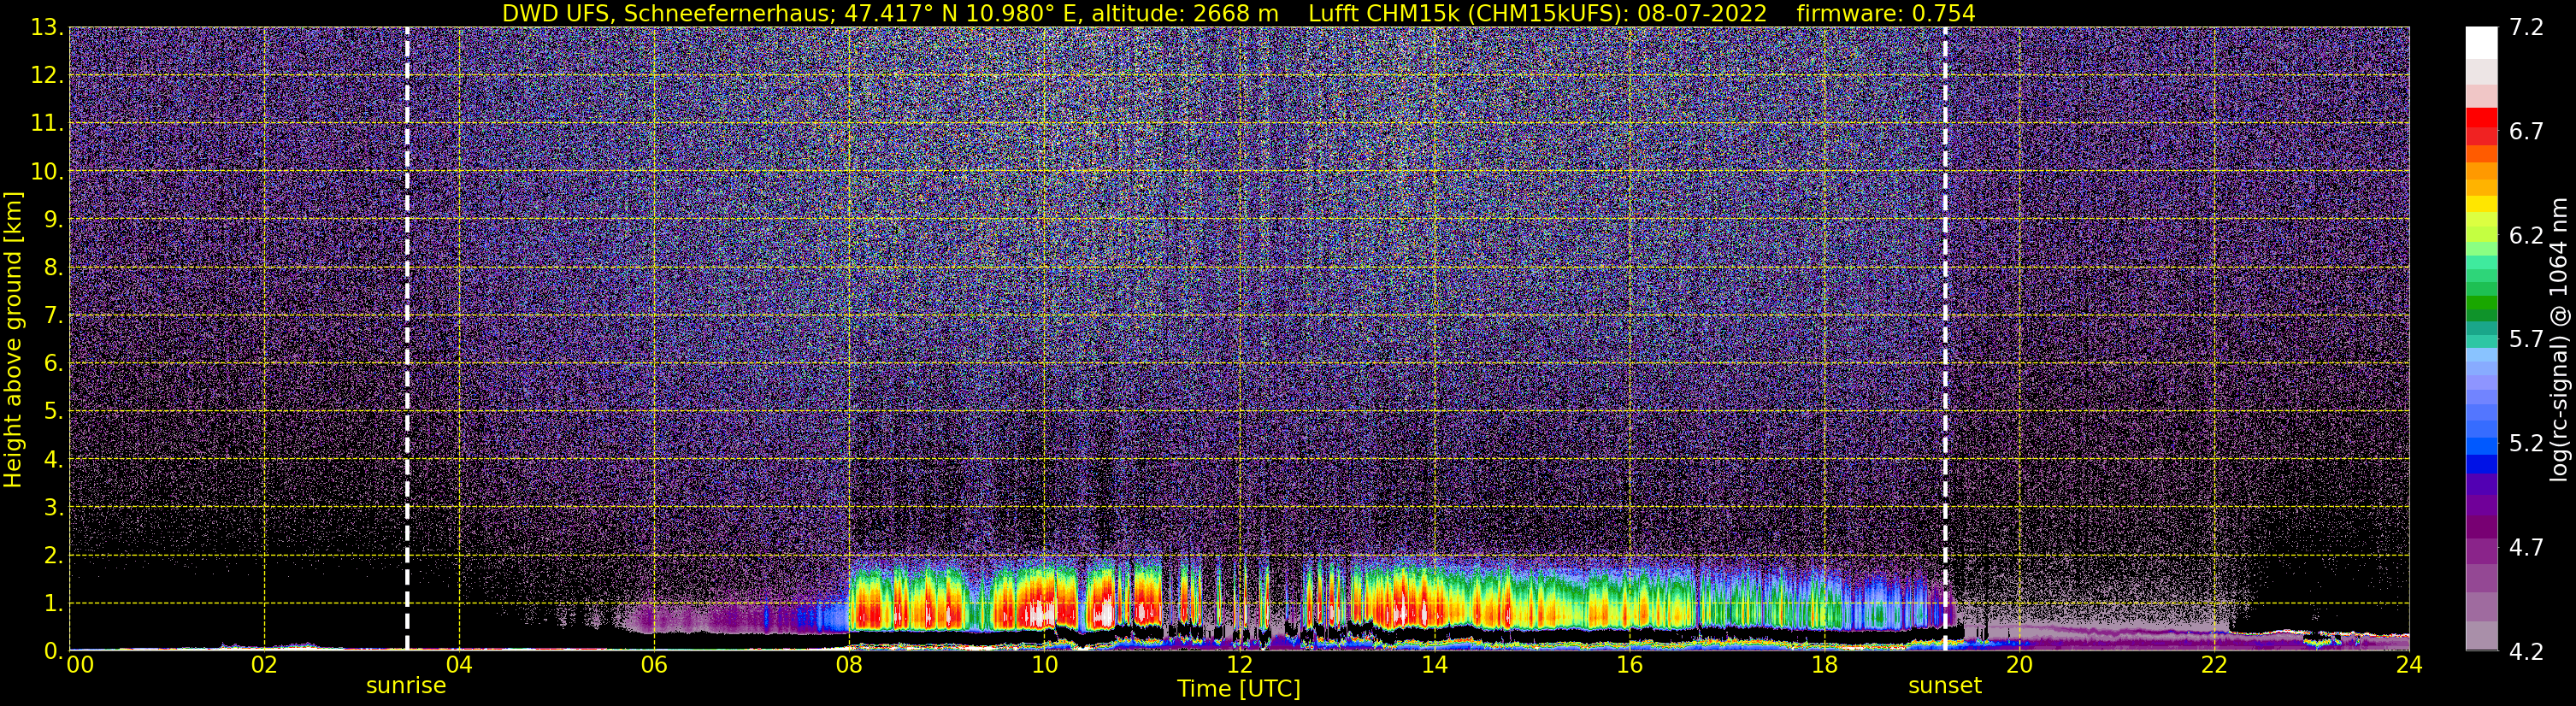This screenshot has height=706, width=2576.
Task: Click the white dashed sunset marker line
Action: coord(1945,338)
